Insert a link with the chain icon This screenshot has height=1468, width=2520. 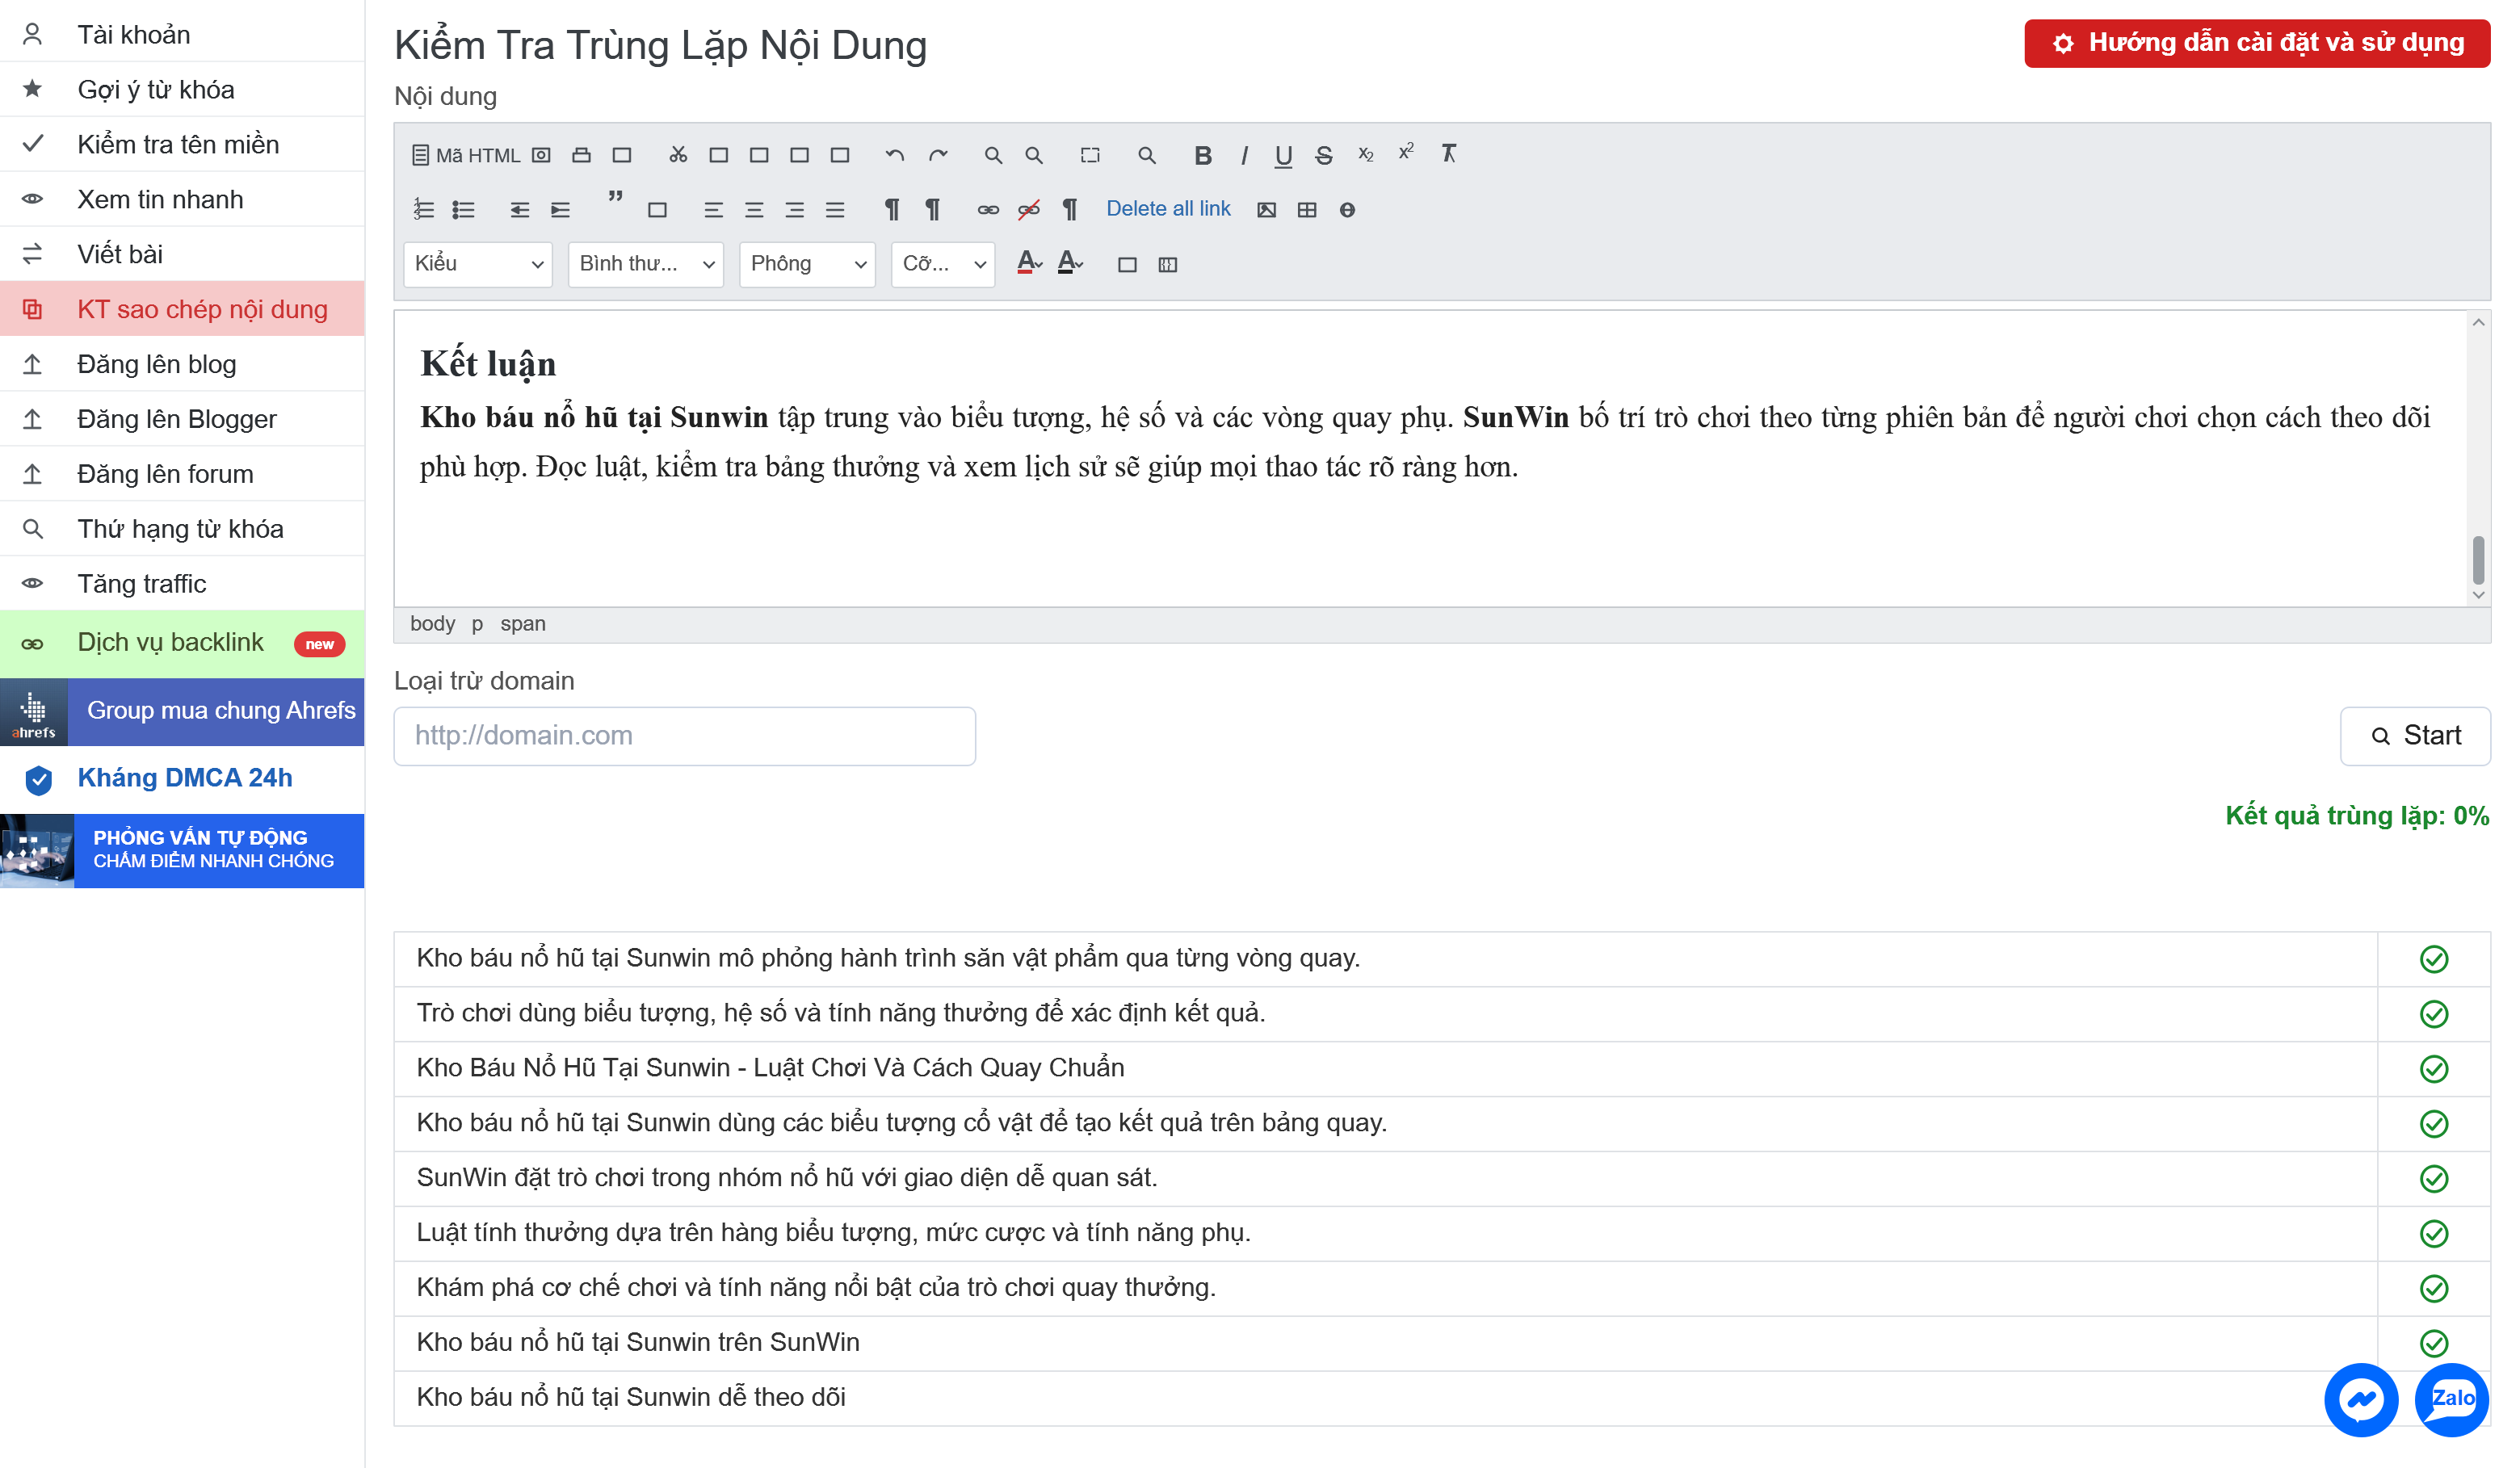[x=988, y=210]
